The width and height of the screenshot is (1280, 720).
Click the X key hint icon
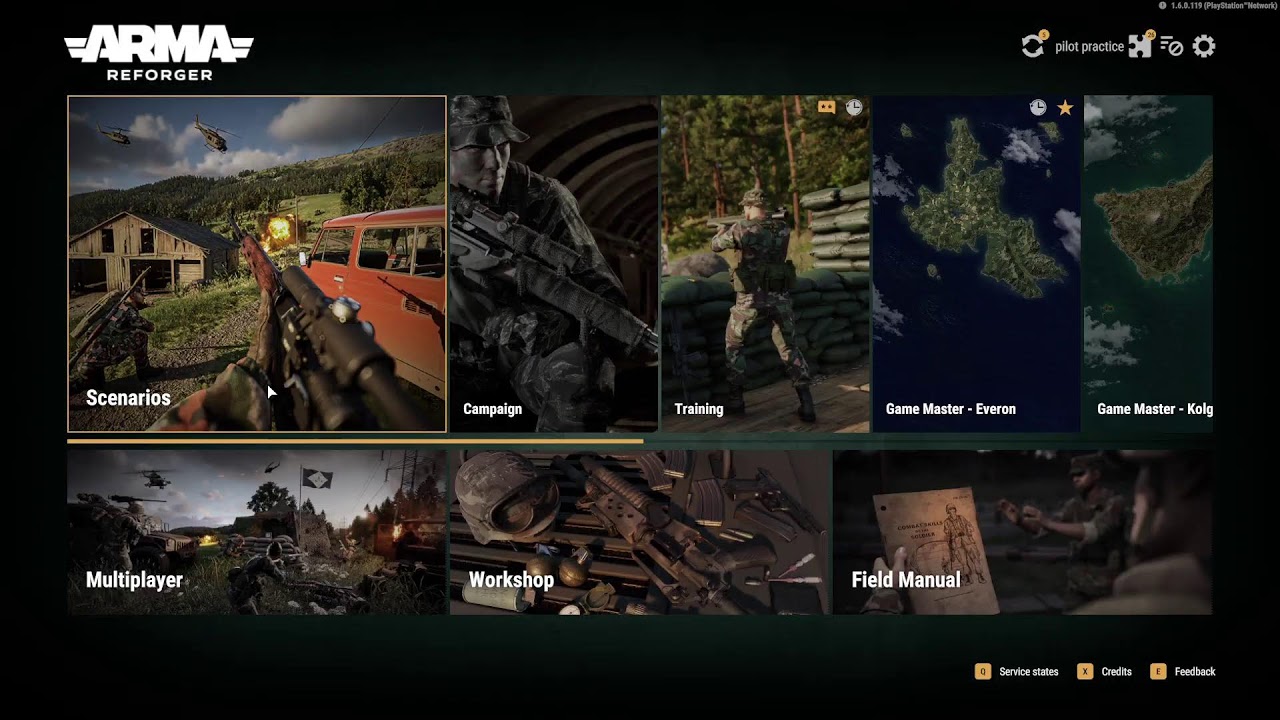click(x=1084, y=672)
